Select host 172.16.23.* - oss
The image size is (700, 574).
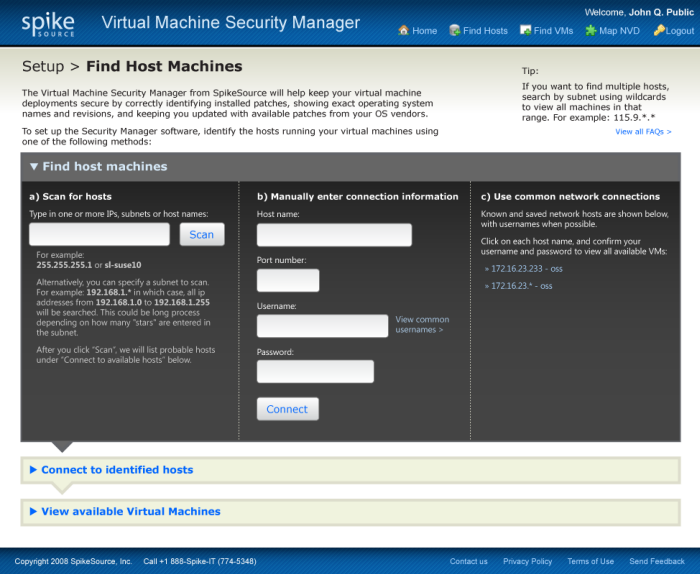coord(518,286)
